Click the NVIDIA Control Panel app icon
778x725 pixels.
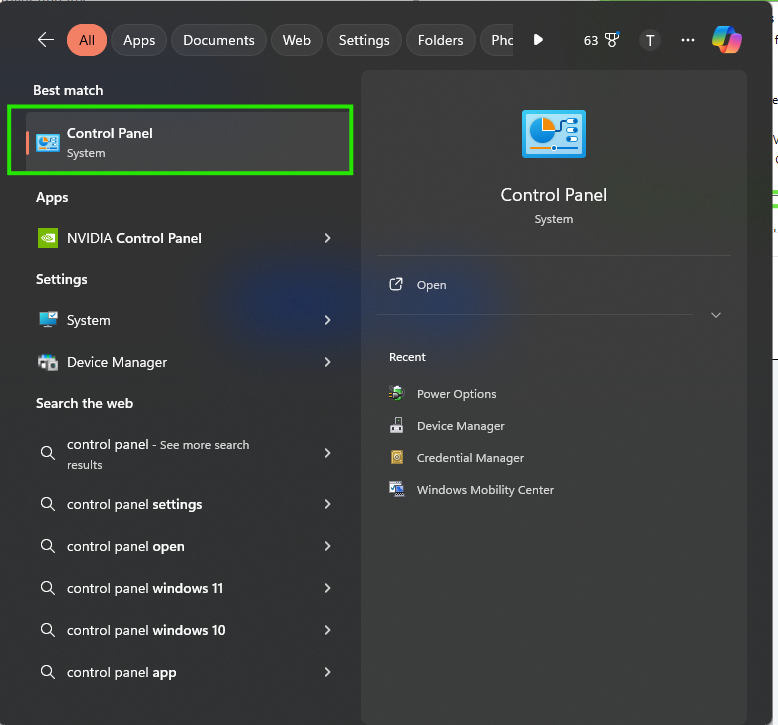tap(48, 238)
